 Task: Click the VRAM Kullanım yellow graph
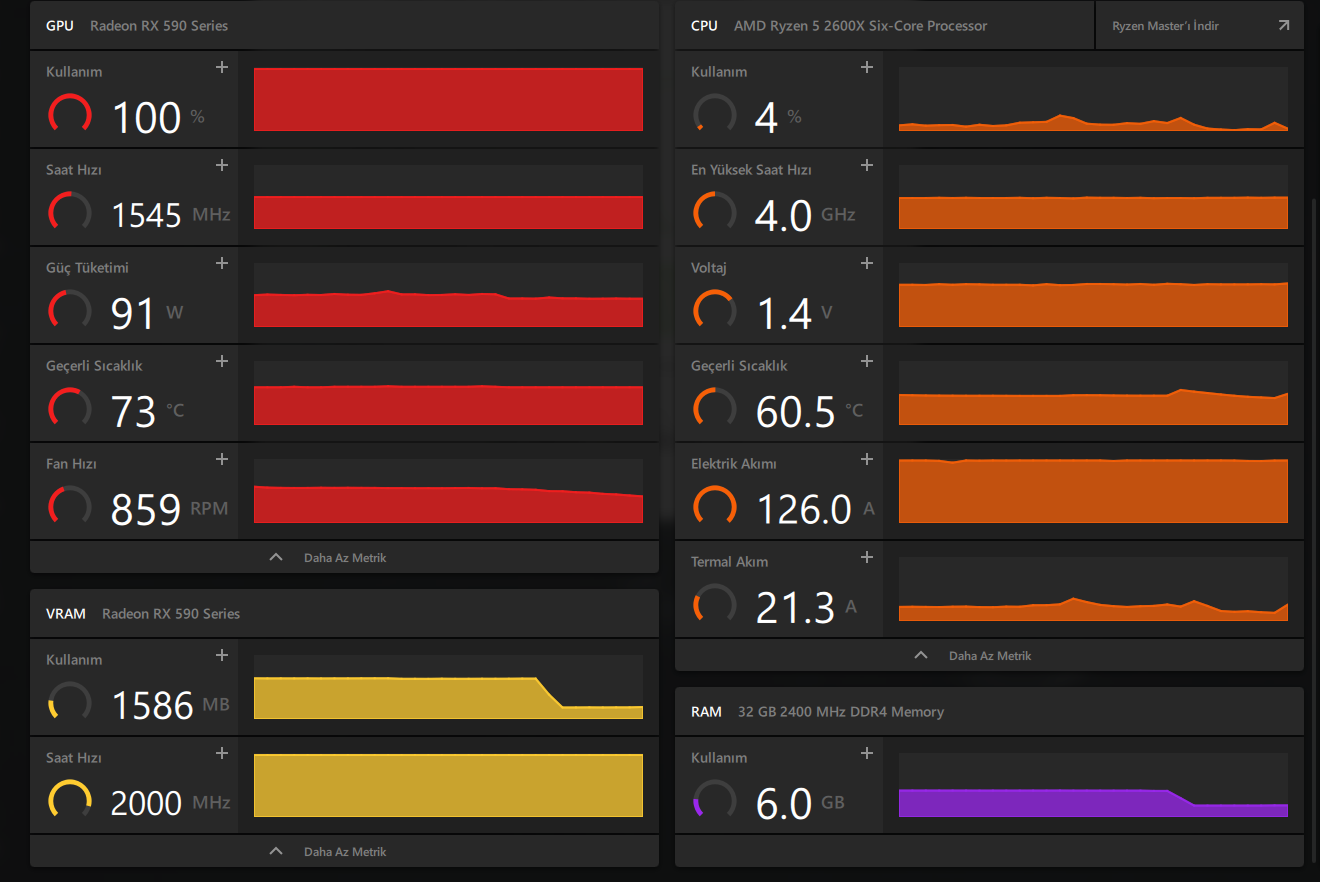coord(448,687)
